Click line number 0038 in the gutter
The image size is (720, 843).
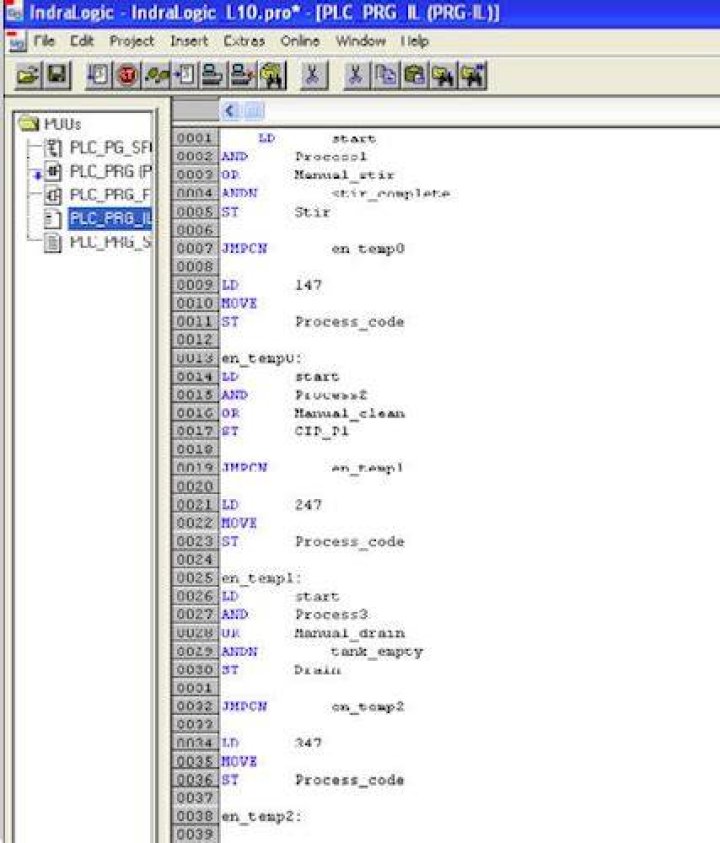point(195,816)
